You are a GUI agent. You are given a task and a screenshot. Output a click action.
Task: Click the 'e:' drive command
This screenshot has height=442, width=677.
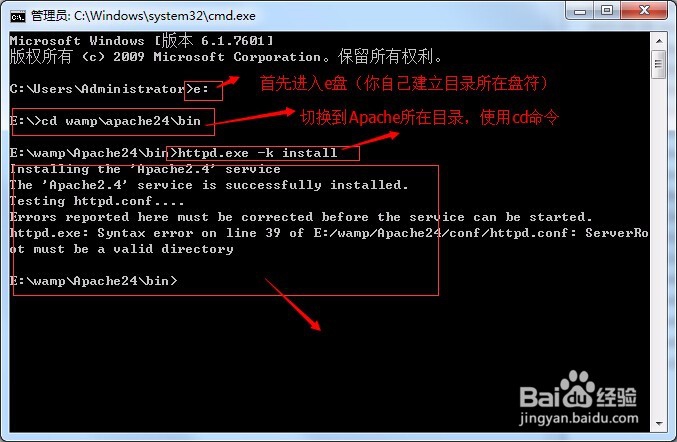201,89
